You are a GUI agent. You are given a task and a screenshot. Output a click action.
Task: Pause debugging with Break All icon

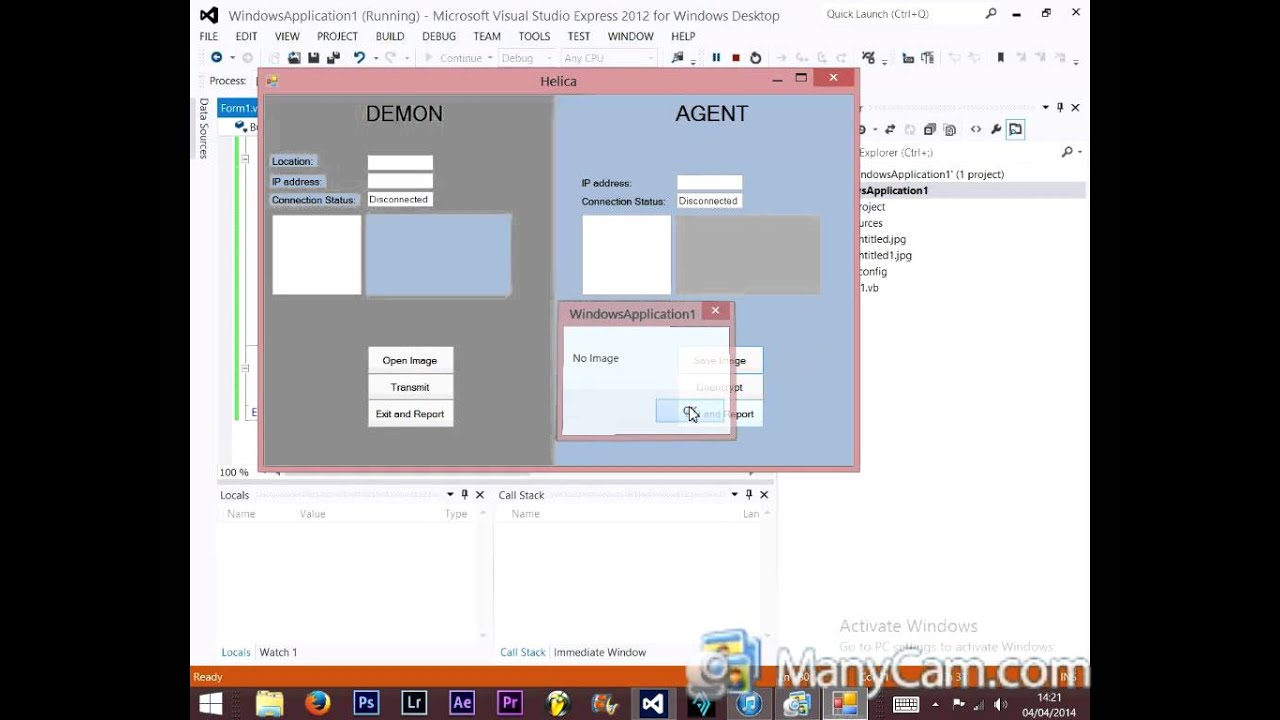click(716, 58)
